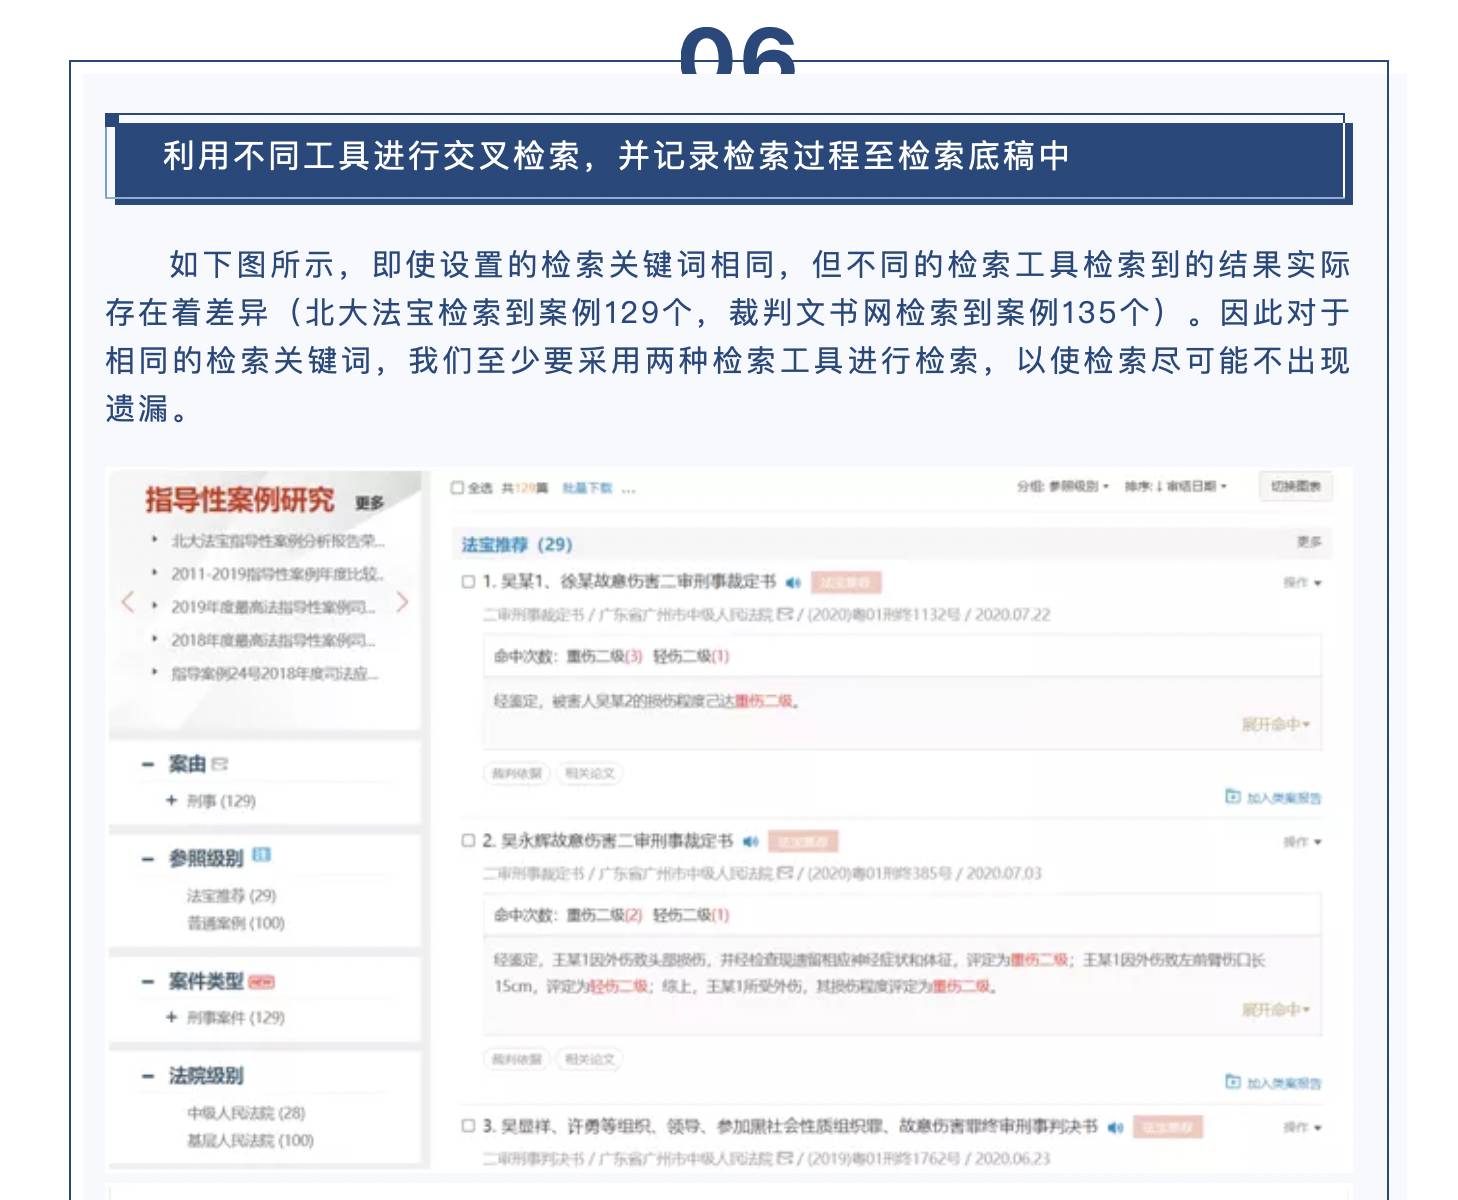This screenshot has height=1200, width=1458.
Task: Click 重伤二级(2) hit count in case 2
Action: (x=605, y=915)
